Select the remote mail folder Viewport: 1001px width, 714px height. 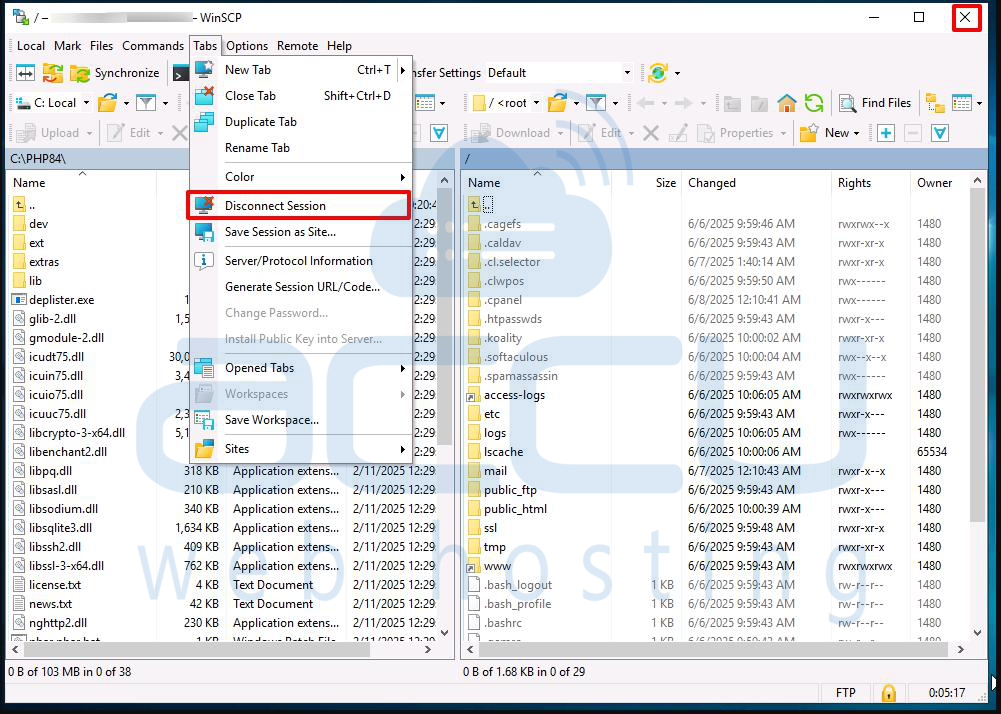[x=495, y=471]
